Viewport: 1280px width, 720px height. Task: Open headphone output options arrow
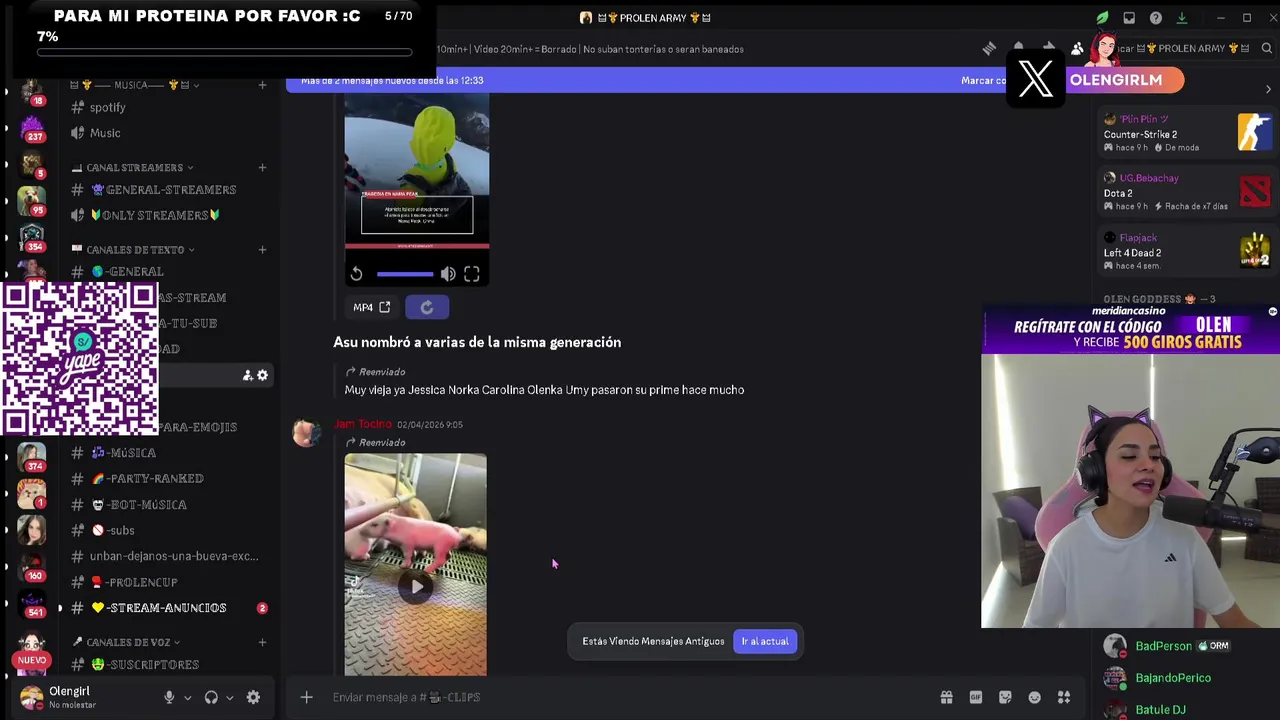(229, 697)
